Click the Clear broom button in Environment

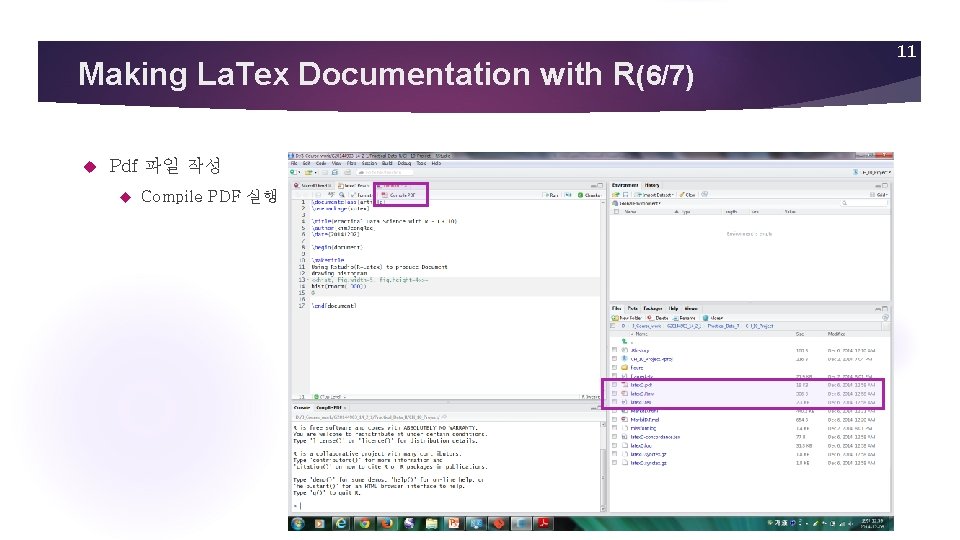click(688, 195)
